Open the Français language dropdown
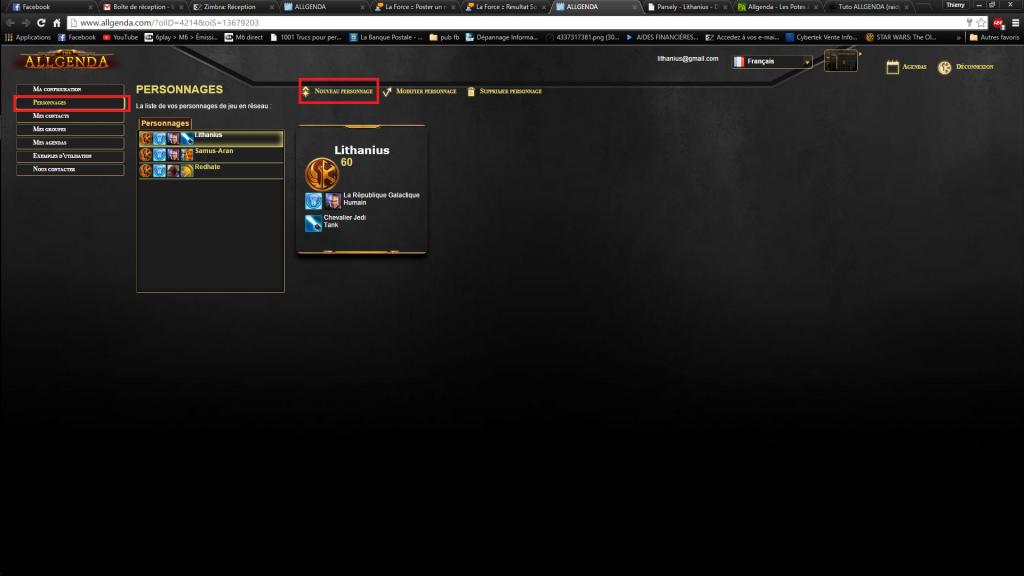This screenshot has height=576, width=1024. point(772,62)
